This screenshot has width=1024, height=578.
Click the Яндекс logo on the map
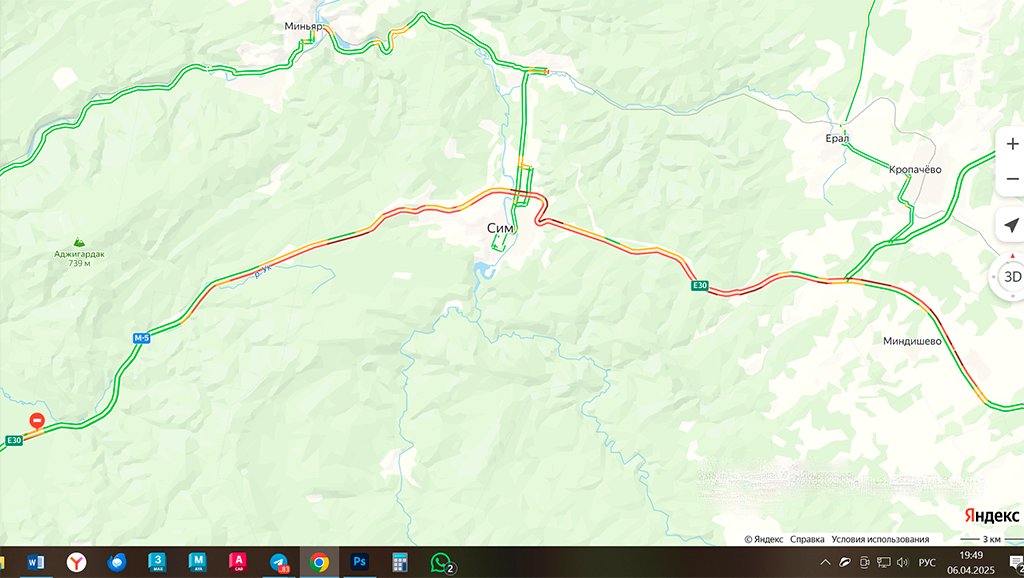(991, 516)
